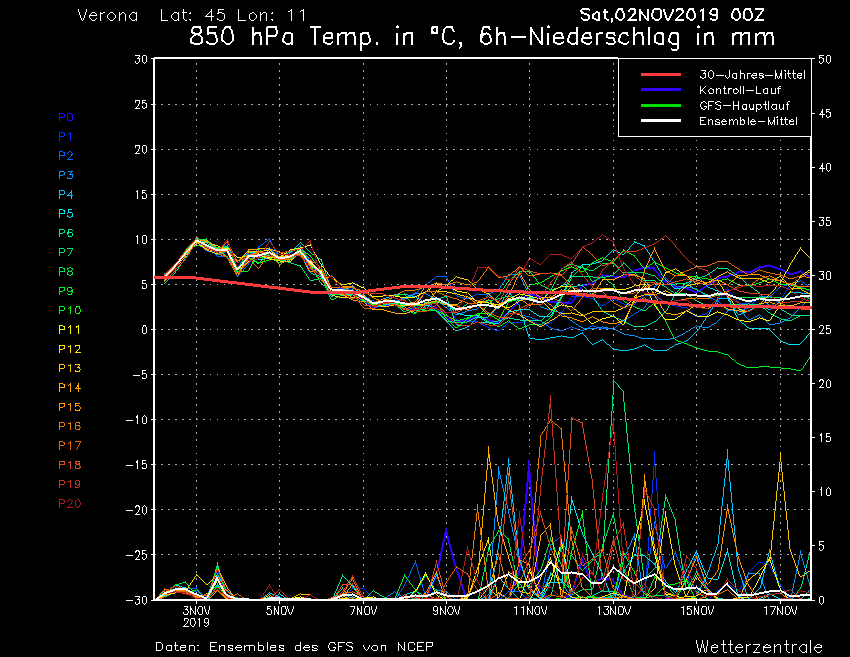850x657 pixels.
Task: Click the P14 ensemble member label
Action: tap(69, 388)
